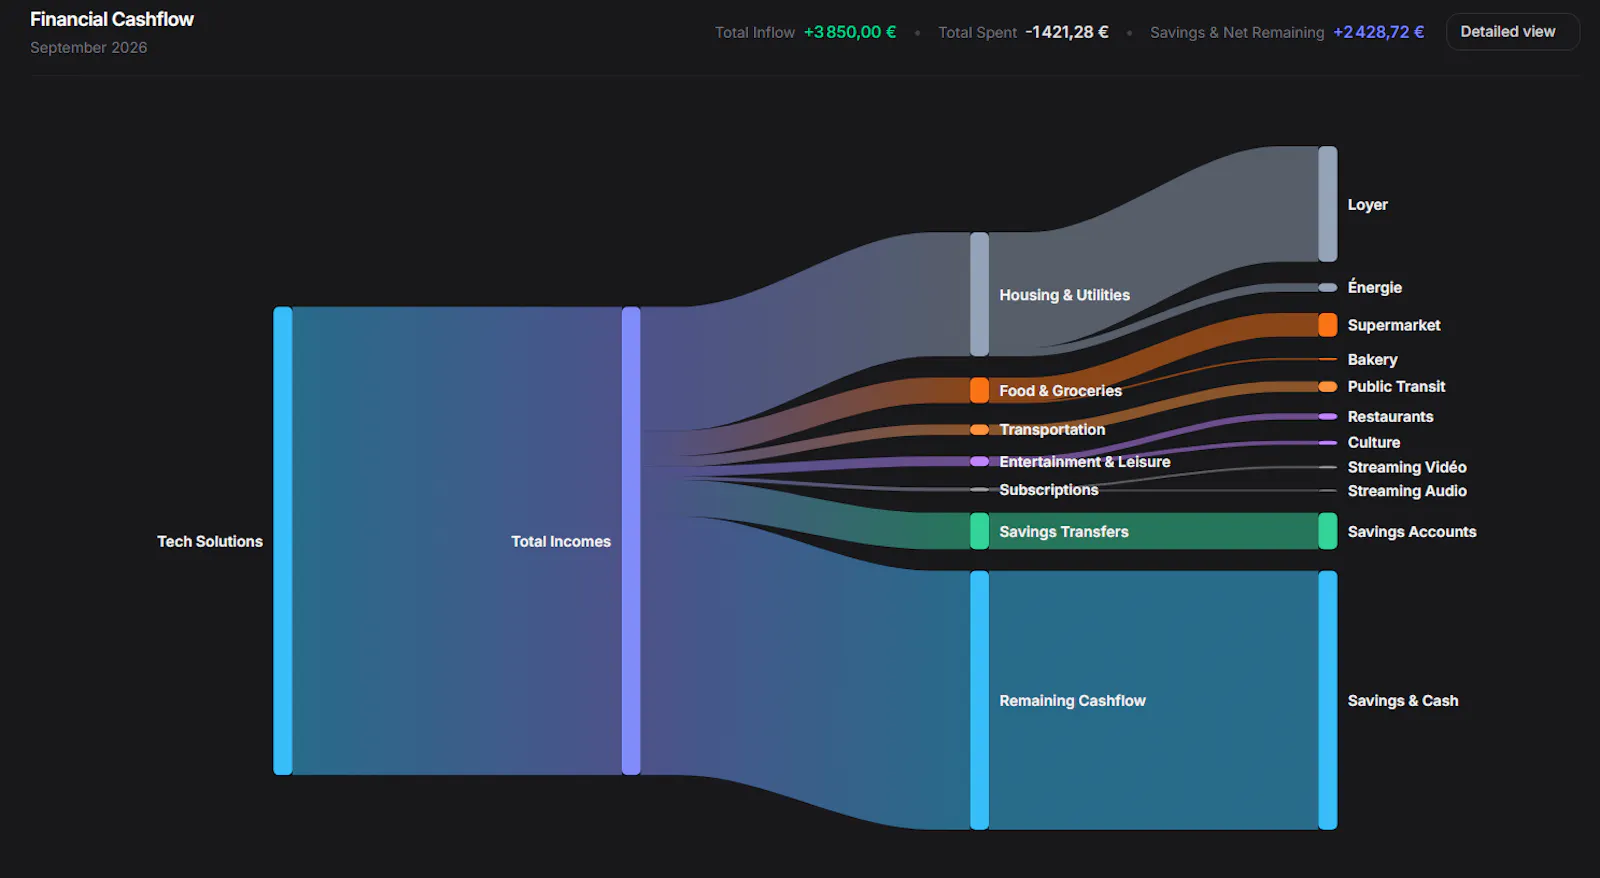This screenshot has height=878, width=1600.
Task: Click the Food & Groceries label
Action: [x=1060, y=391]
